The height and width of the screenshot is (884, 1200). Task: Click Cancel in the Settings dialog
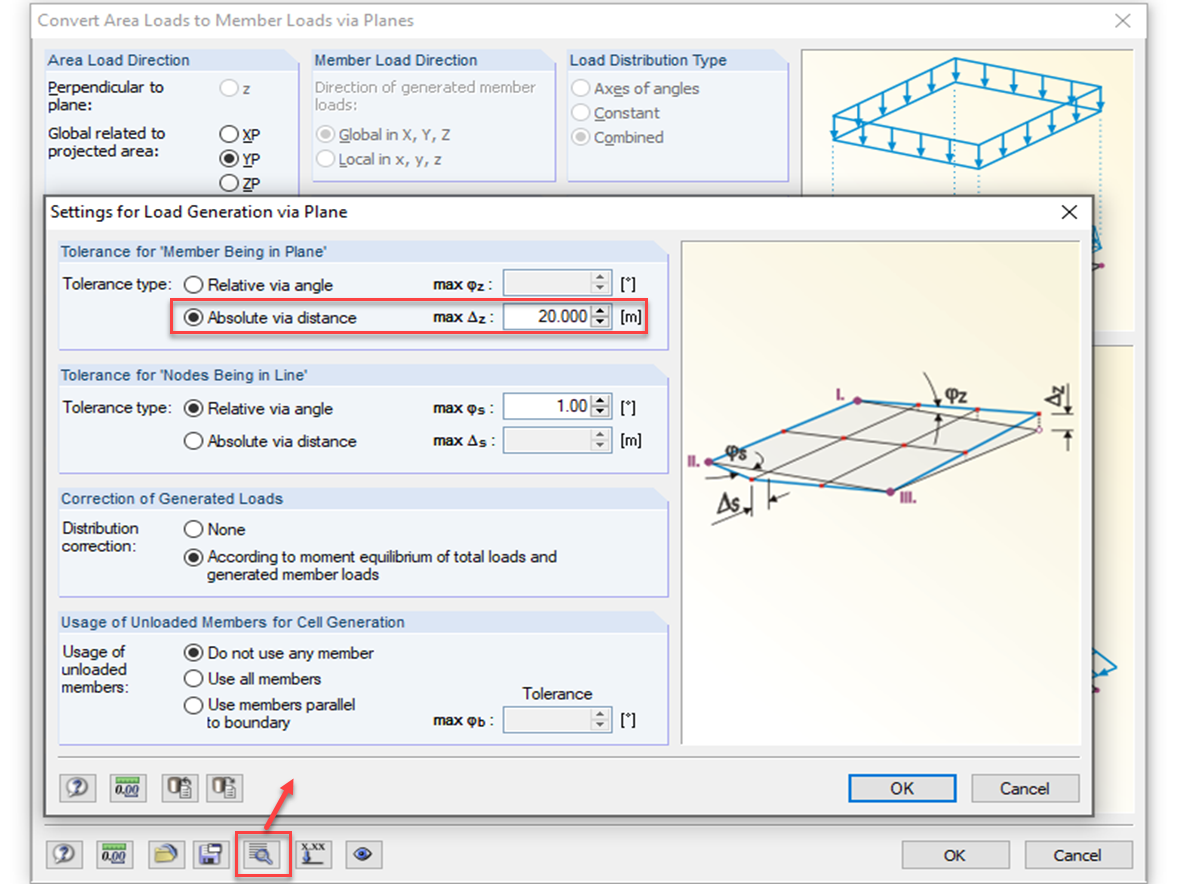click(x=1025, y=788)
